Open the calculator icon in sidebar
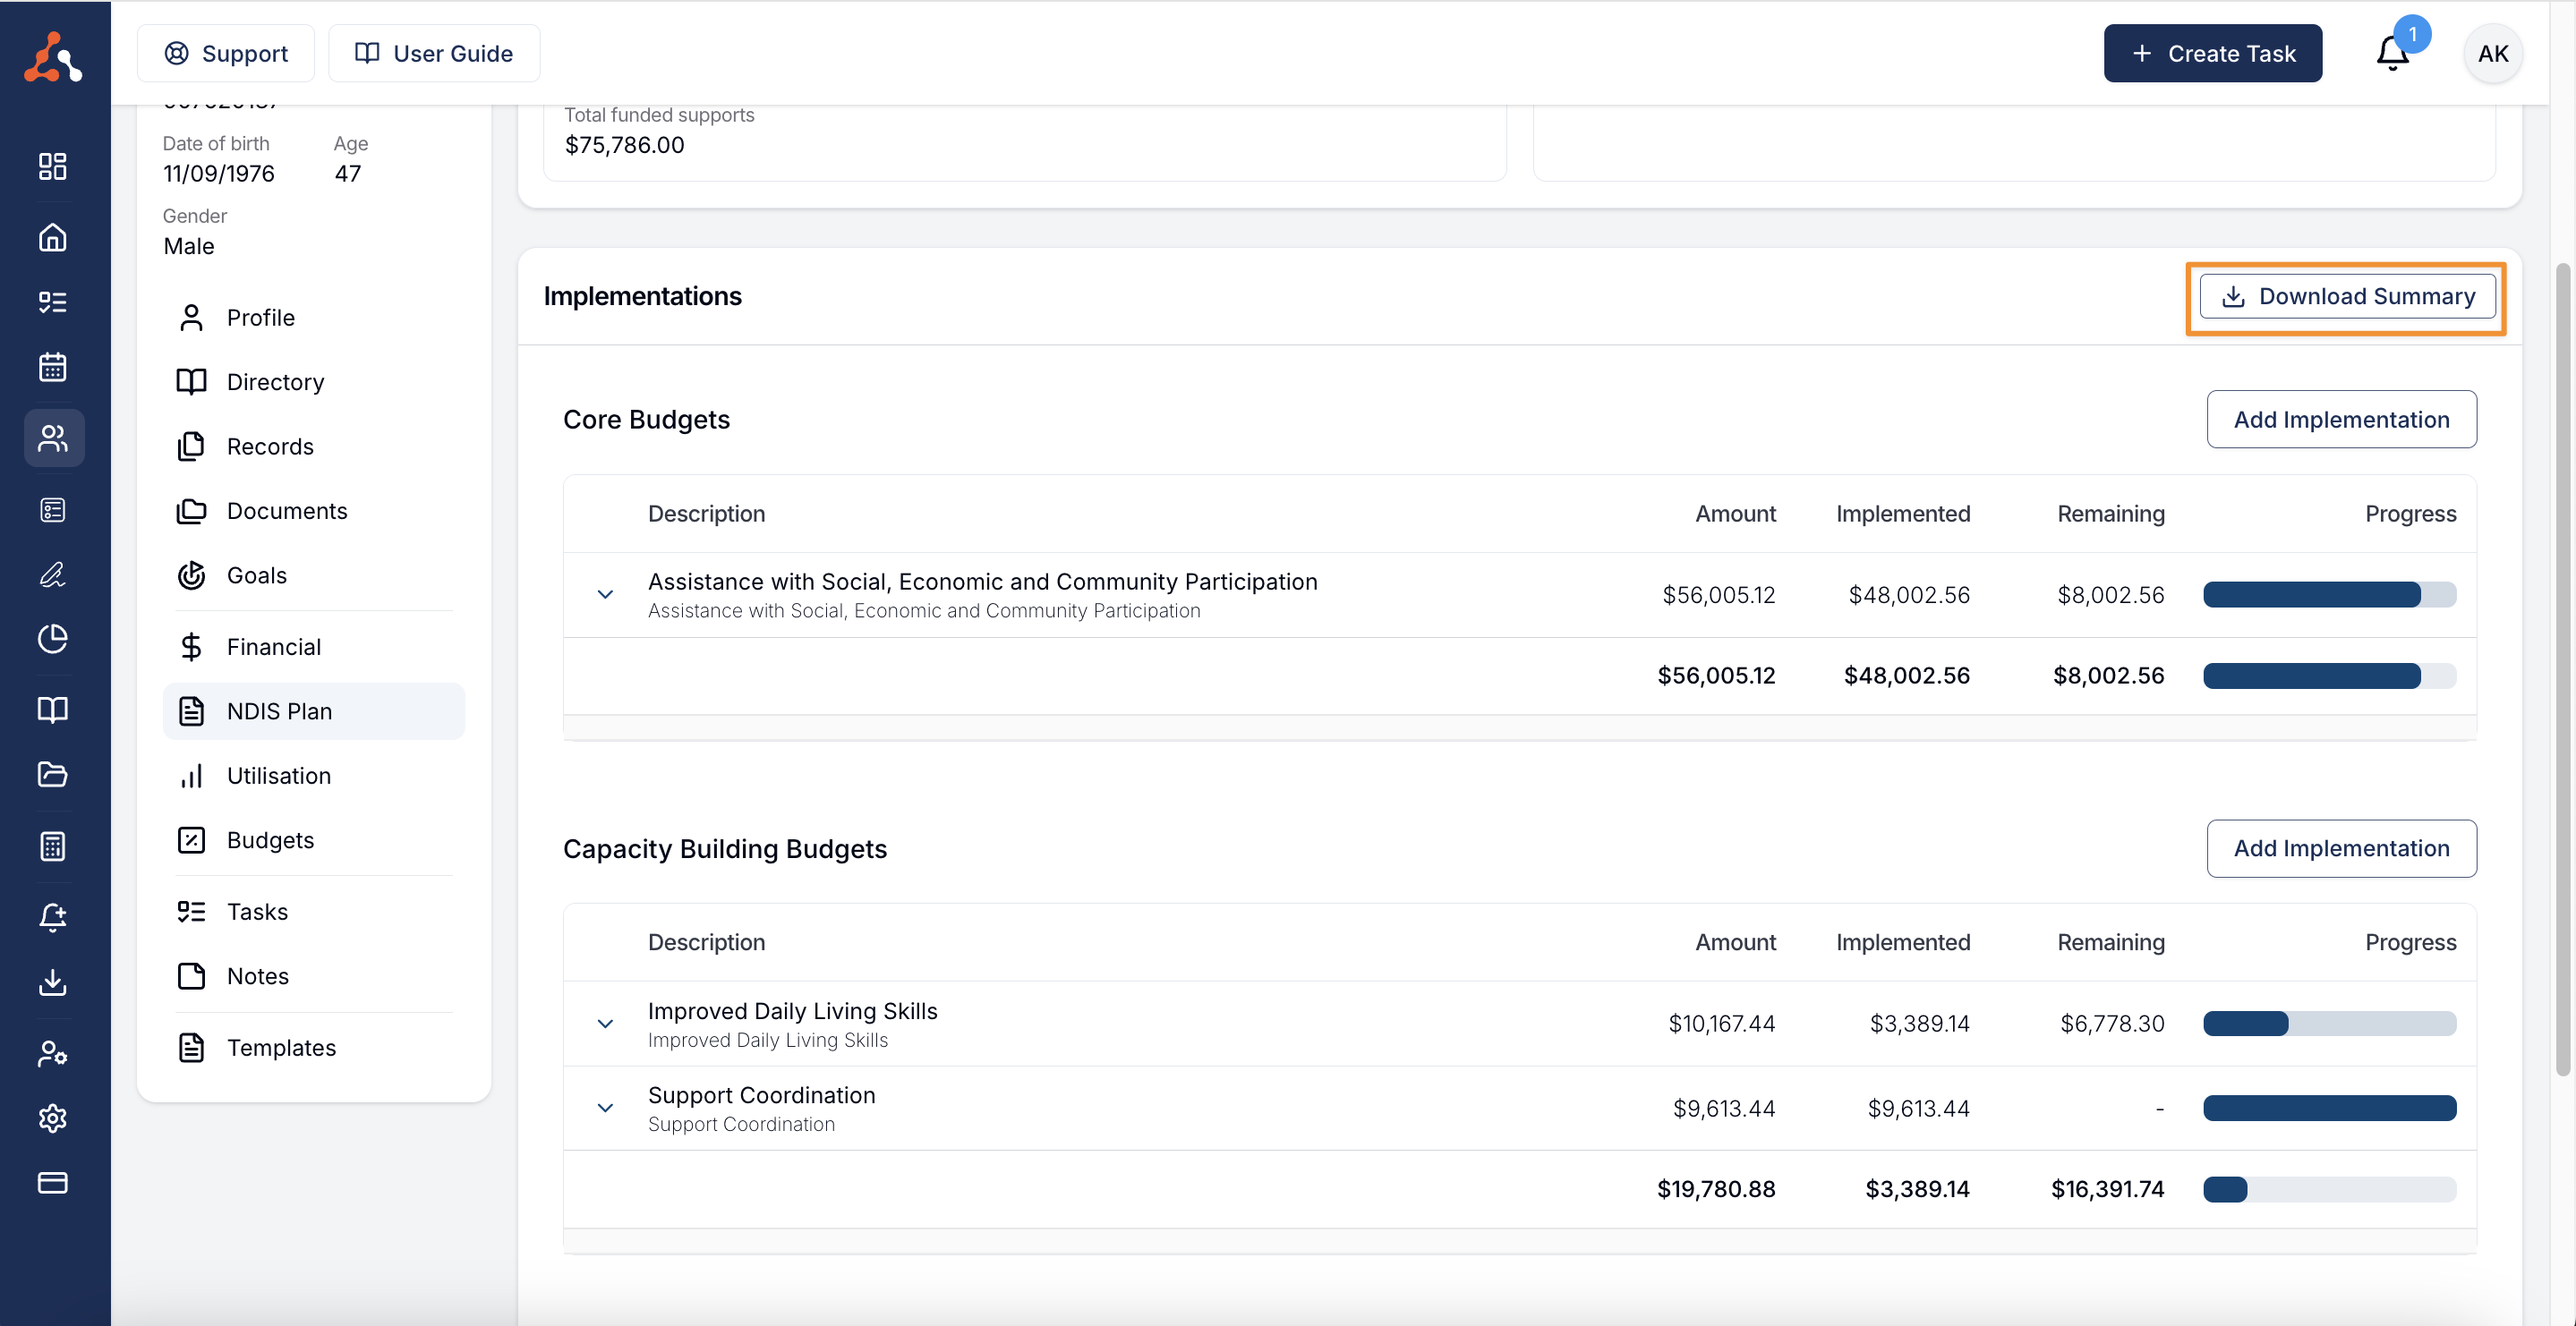The width and height of the screenshot is (2576, 1326). tap(53, 846)
